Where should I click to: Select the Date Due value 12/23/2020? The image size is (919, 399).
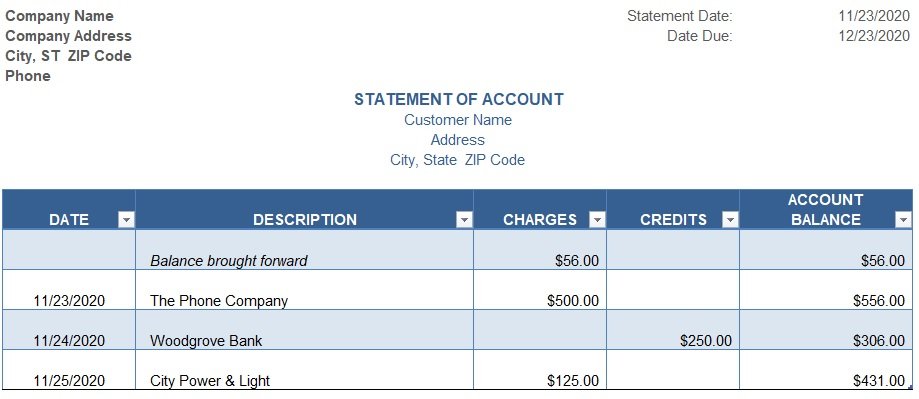[x=874, y=36]
